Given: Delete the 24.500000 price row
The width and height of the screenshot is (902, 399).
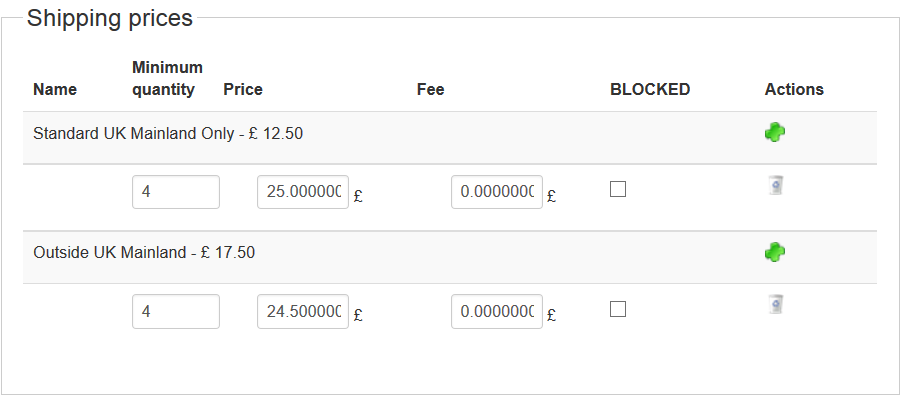Looking at the screenshot, I should pyautogui.click(x=775, y=304).
